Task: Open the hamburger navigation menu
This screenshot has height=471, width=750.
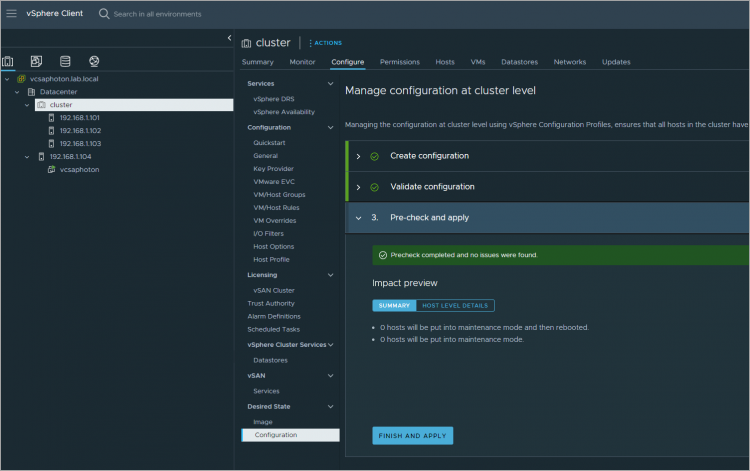Action: pos(11,13)
